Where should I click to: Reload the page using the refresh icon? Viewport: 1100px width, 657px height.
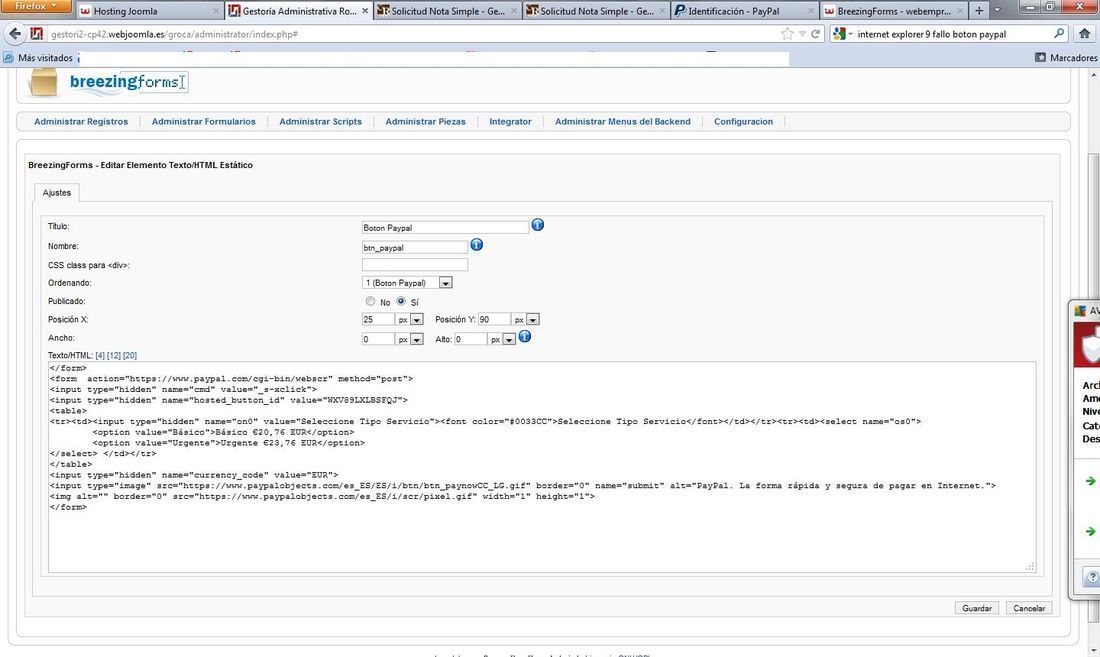click(815, 34)
